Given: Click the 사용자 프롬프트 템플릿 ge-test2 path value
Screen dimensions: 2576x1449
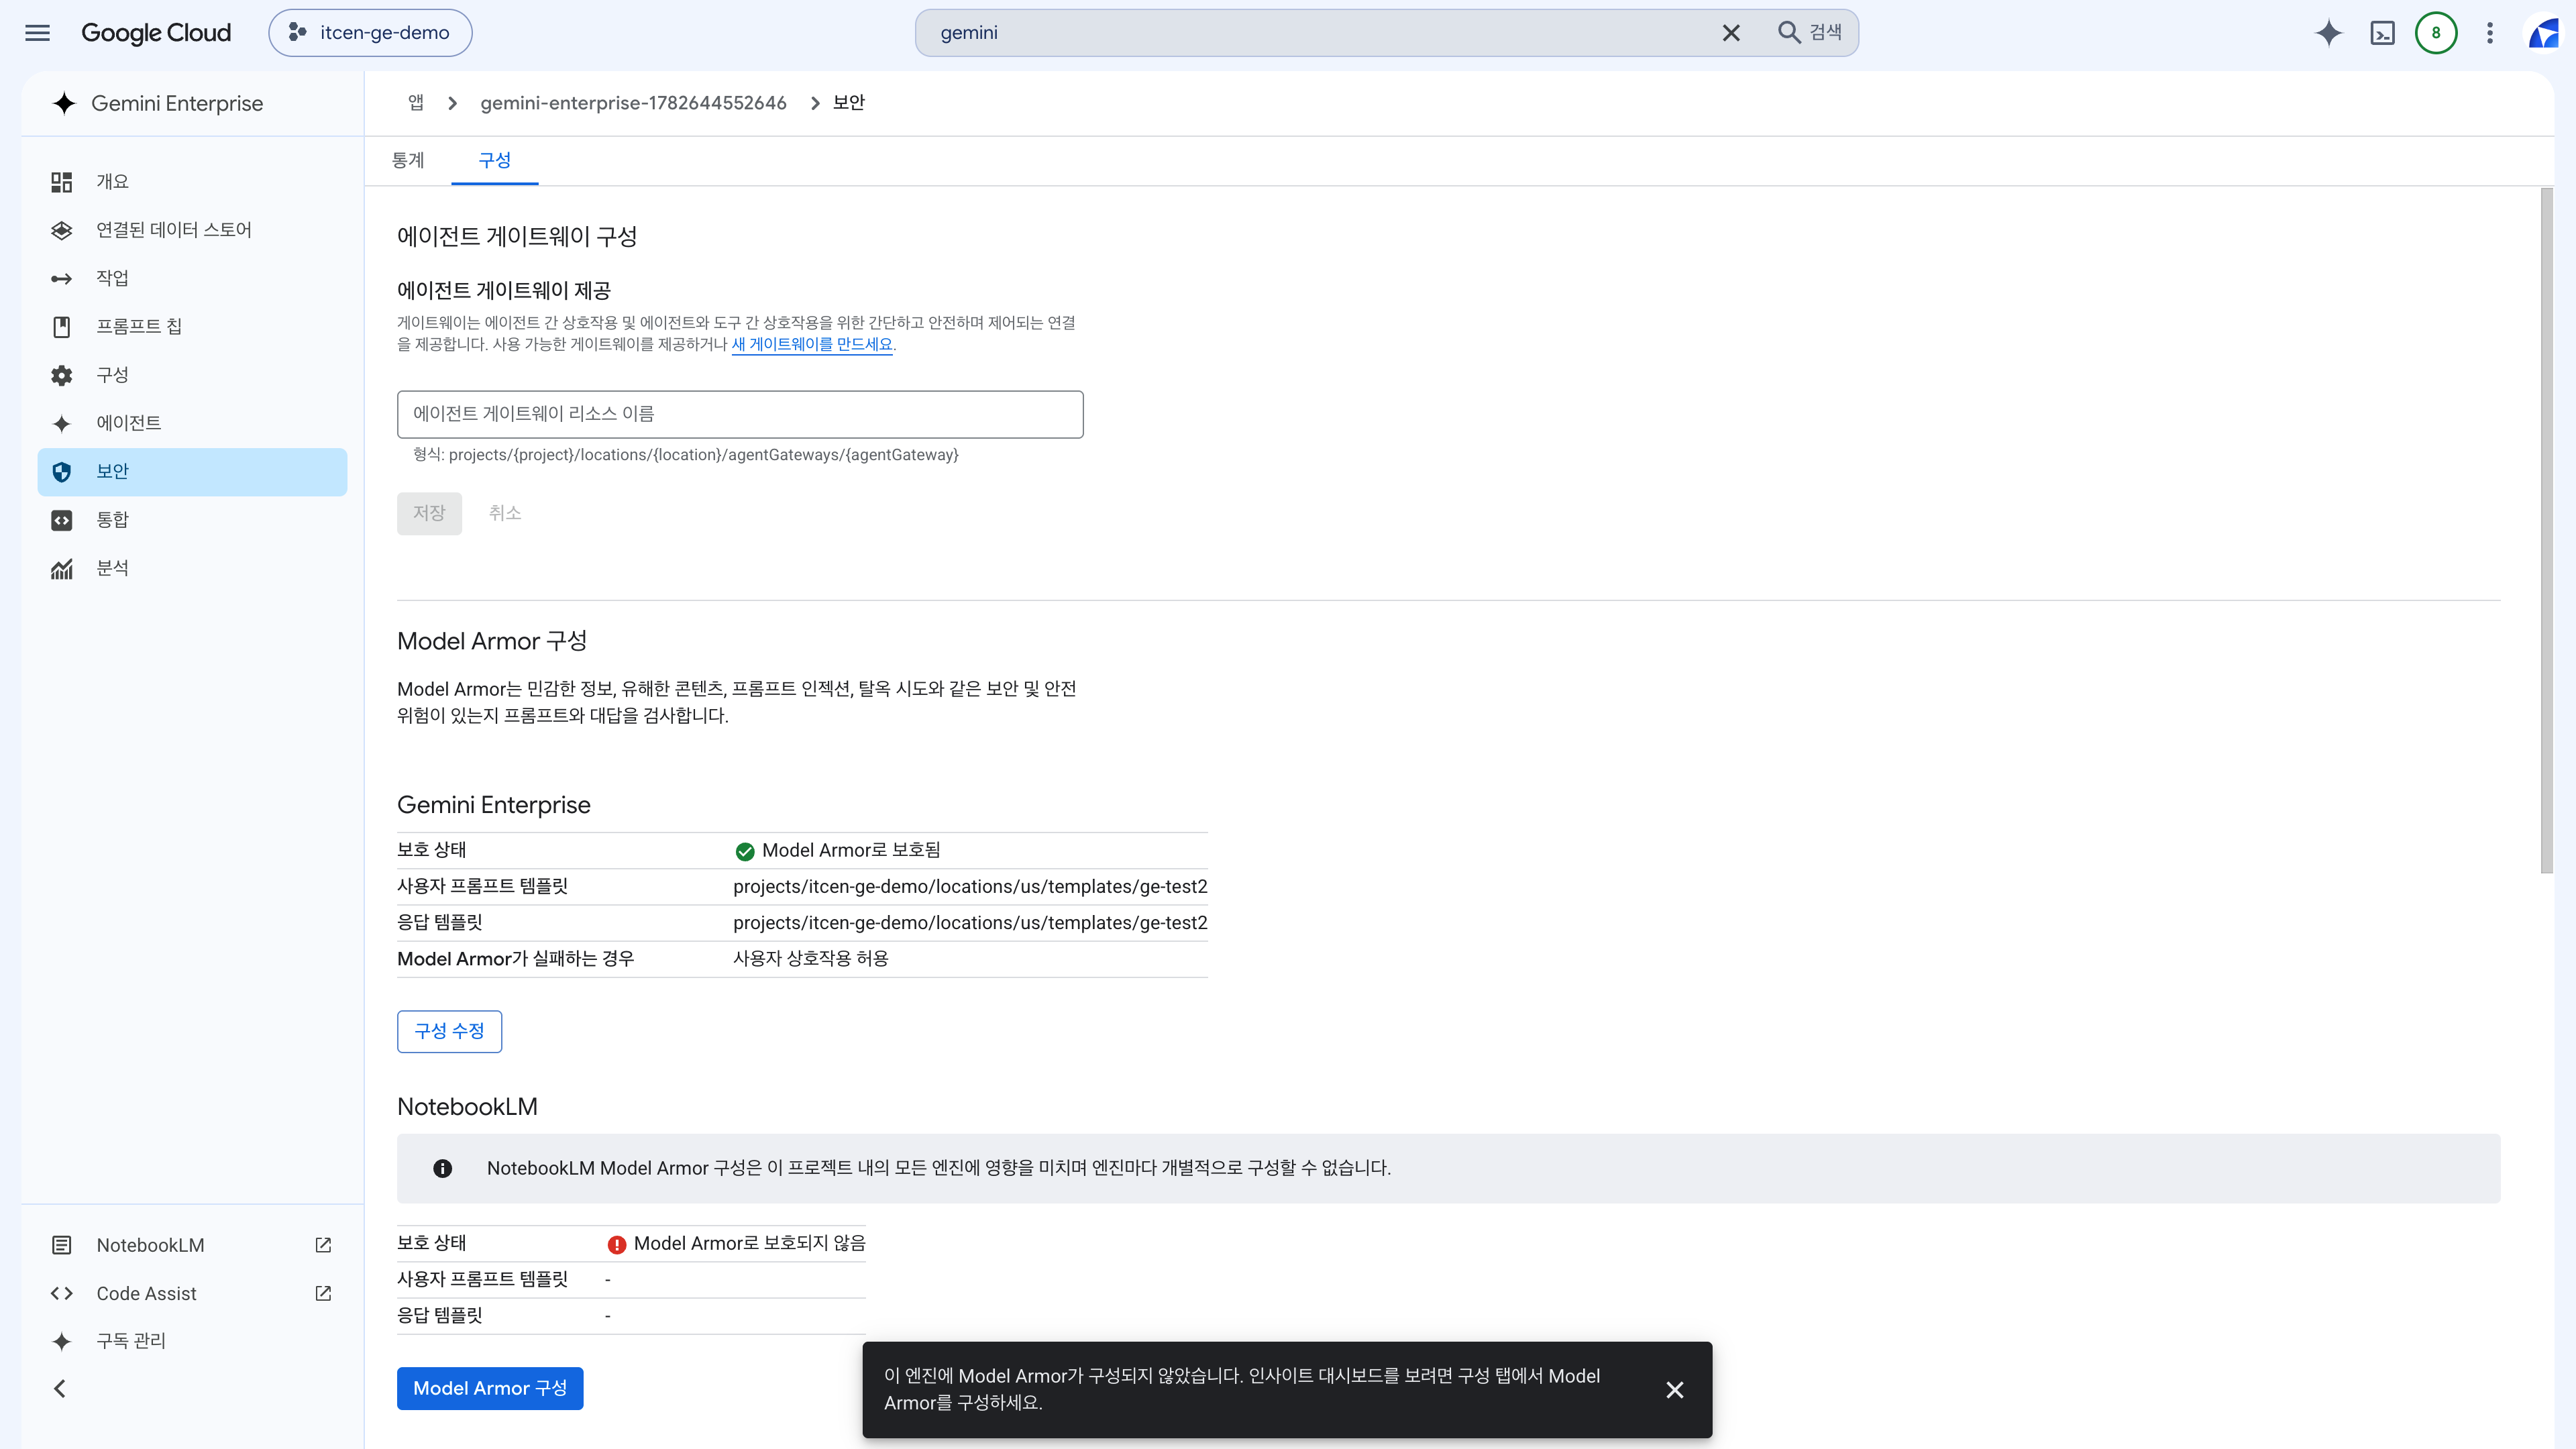Looking at the screenshot, I should 970,886.
